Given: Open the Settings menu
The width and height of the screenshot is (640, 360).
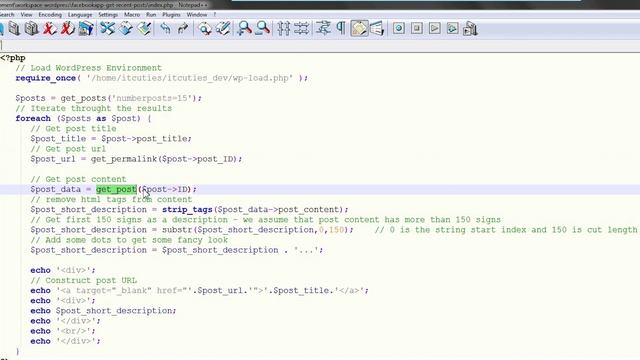Looking at the screenshot, I should tap(108, 15).
